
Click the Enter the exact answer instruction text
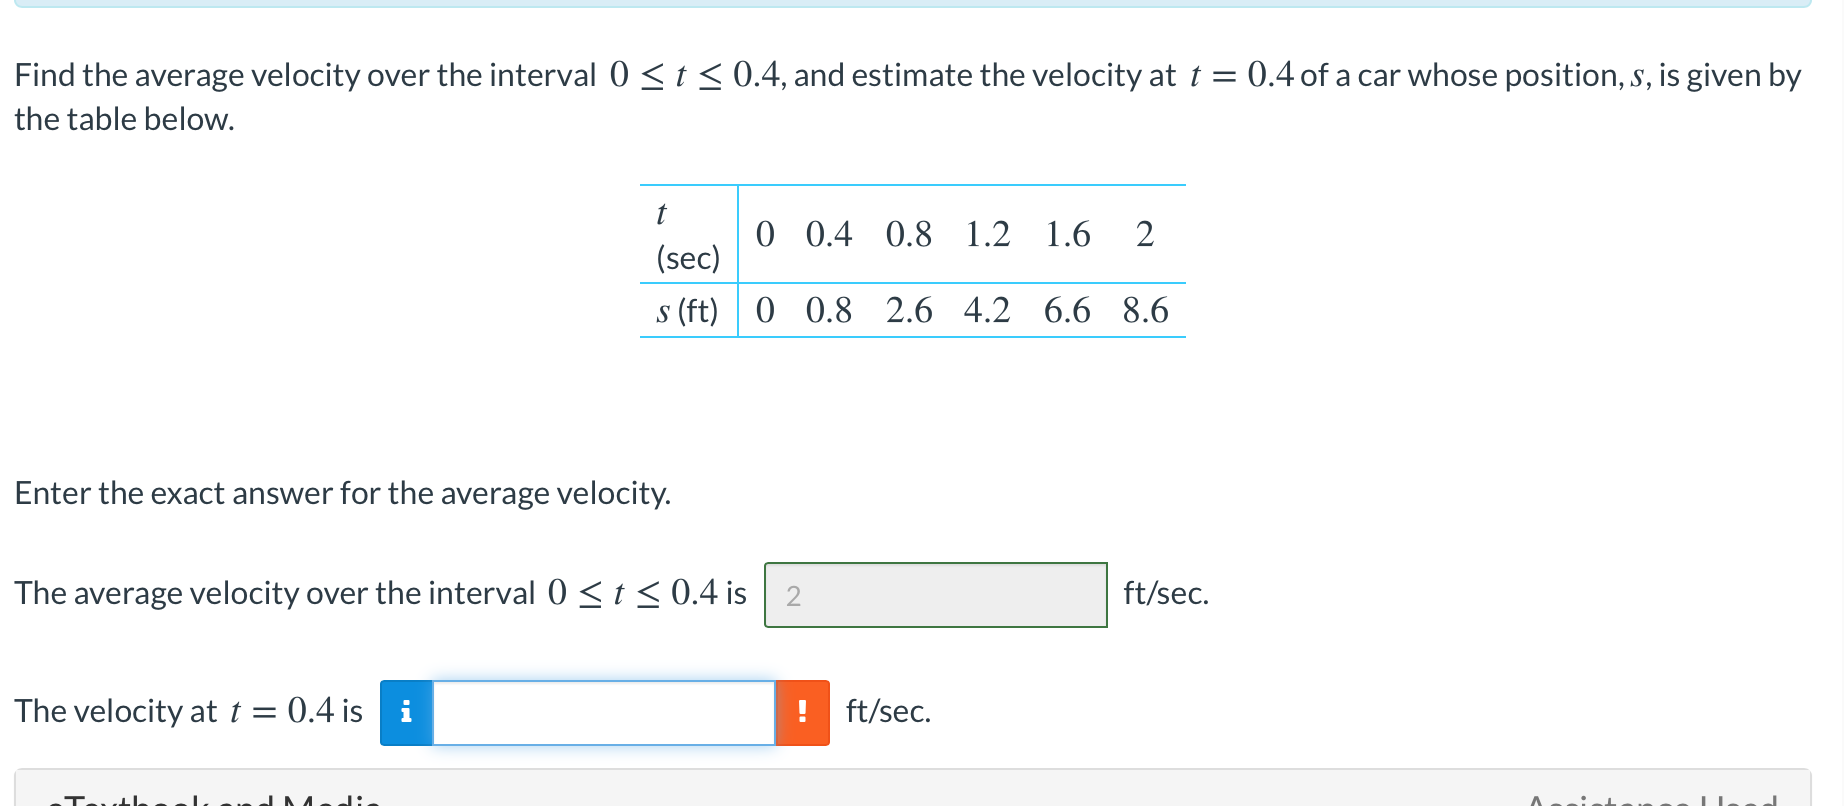pyautogui.click(x=343, y=492)
